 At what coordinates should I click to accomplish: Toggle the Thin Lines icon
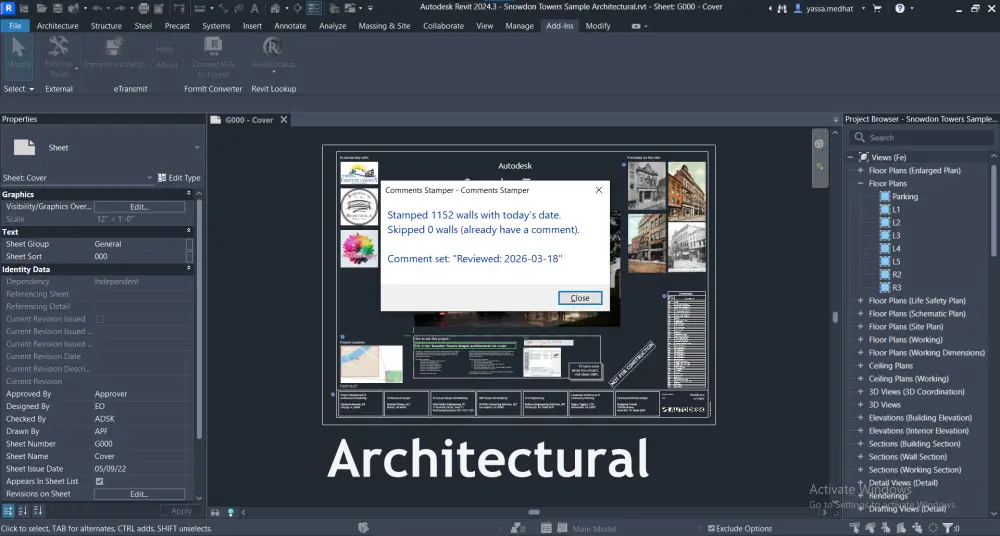(x=314, y=8)
